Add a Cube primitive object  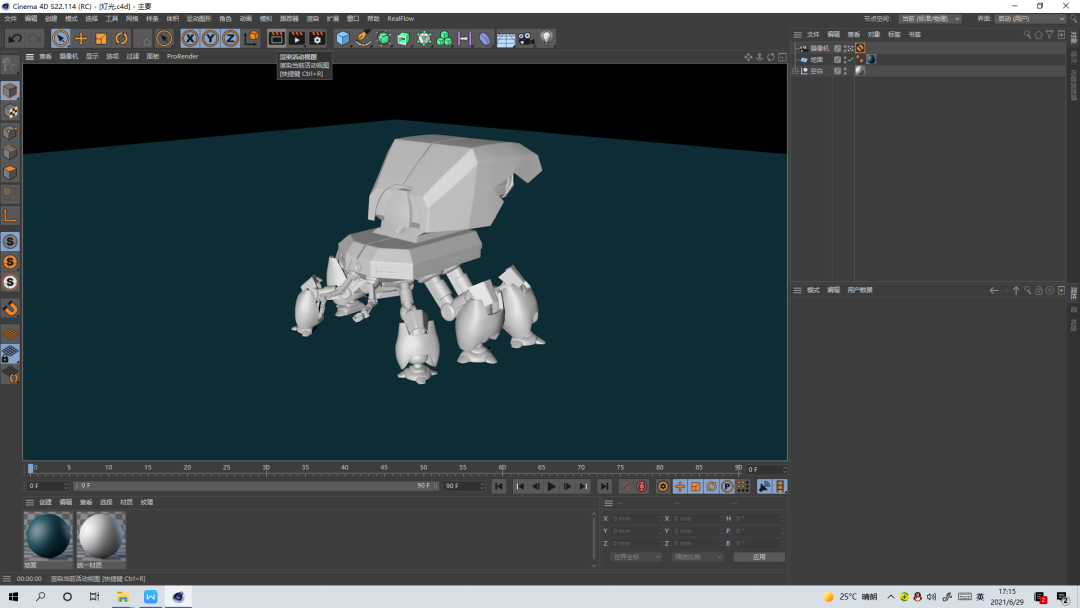click(342, 39)
